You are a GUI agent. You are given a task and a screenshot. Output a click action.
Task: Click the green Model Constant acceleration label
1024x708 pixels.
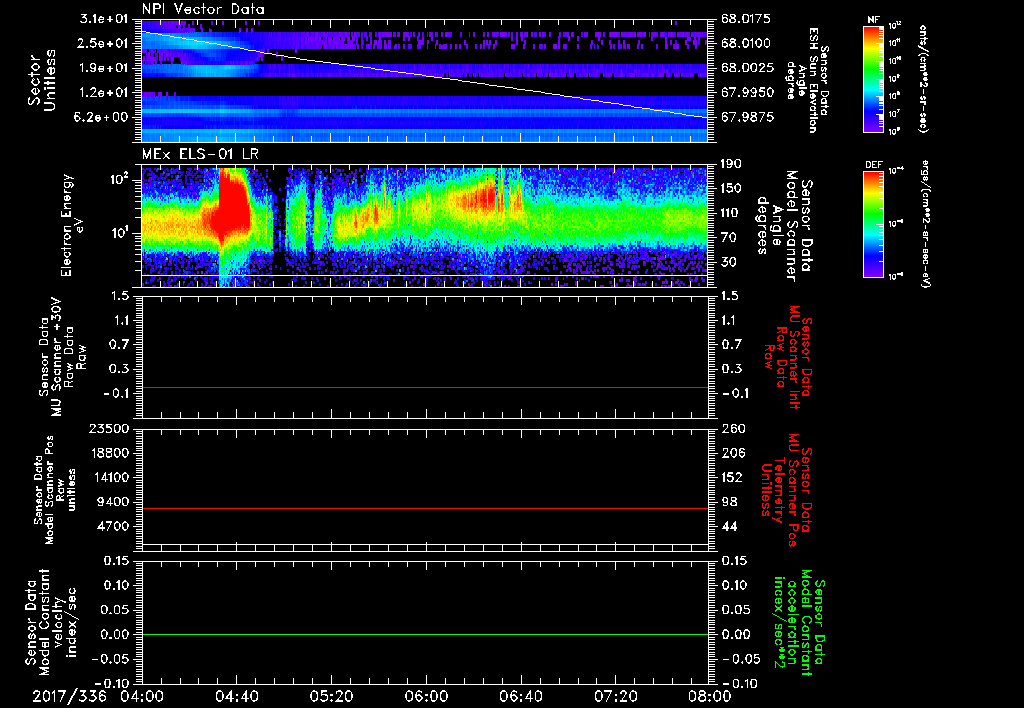pyautogui.click(x=799, y=622)
